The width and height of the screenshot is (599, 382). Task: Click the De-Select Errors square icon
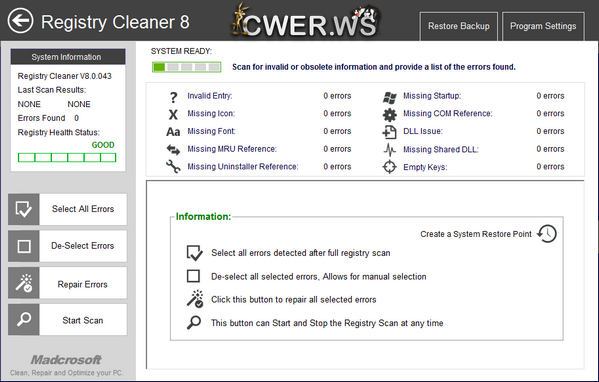click(24, 246)
